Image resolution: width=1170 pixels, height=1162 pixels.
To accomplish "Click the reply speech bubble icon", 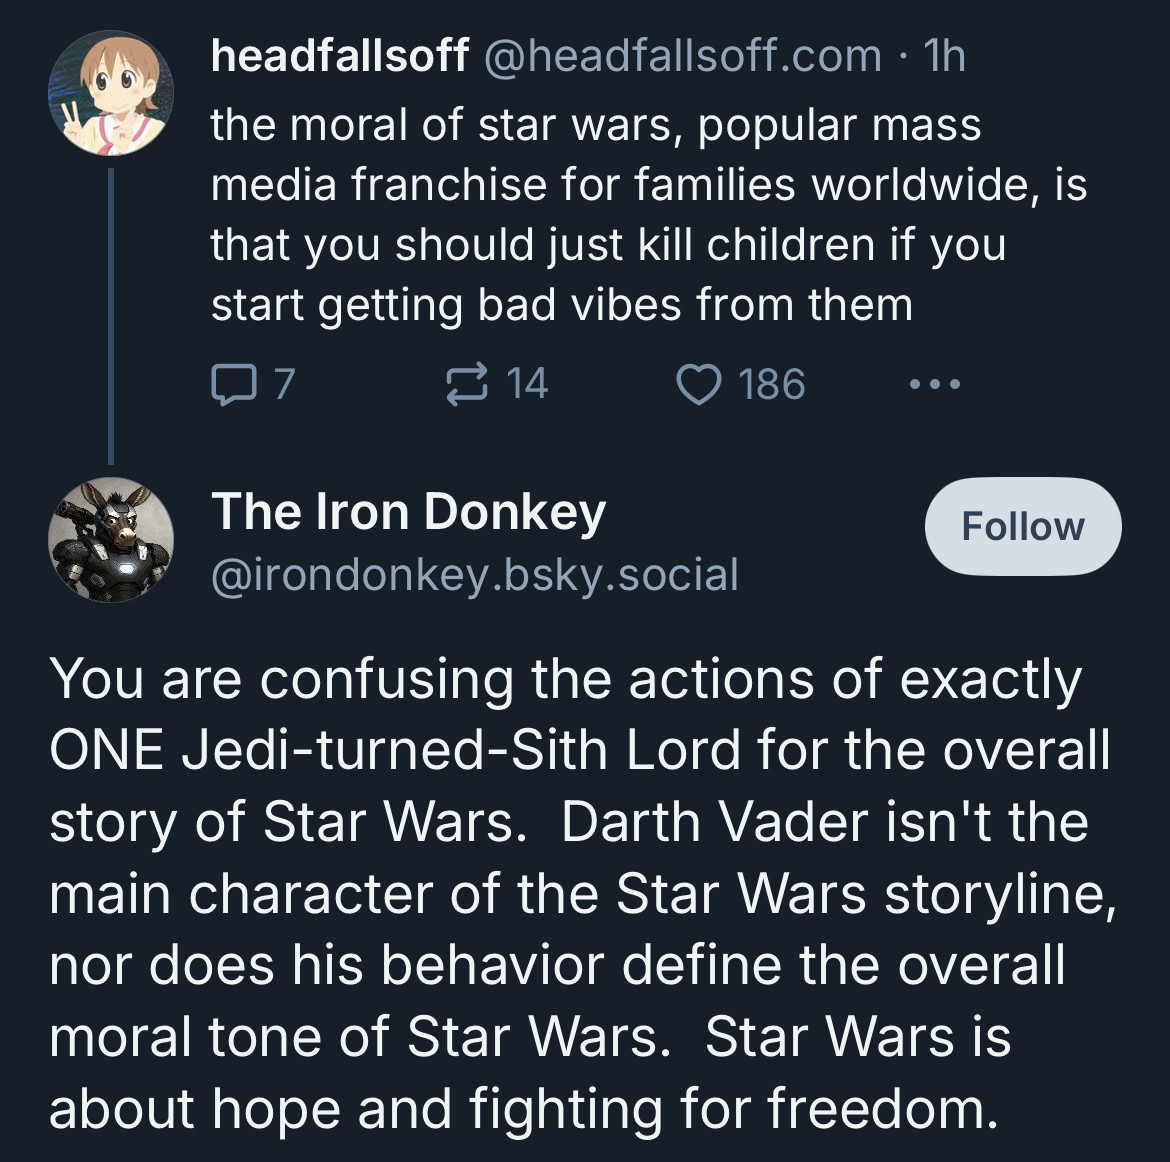I will coord(234,384).
